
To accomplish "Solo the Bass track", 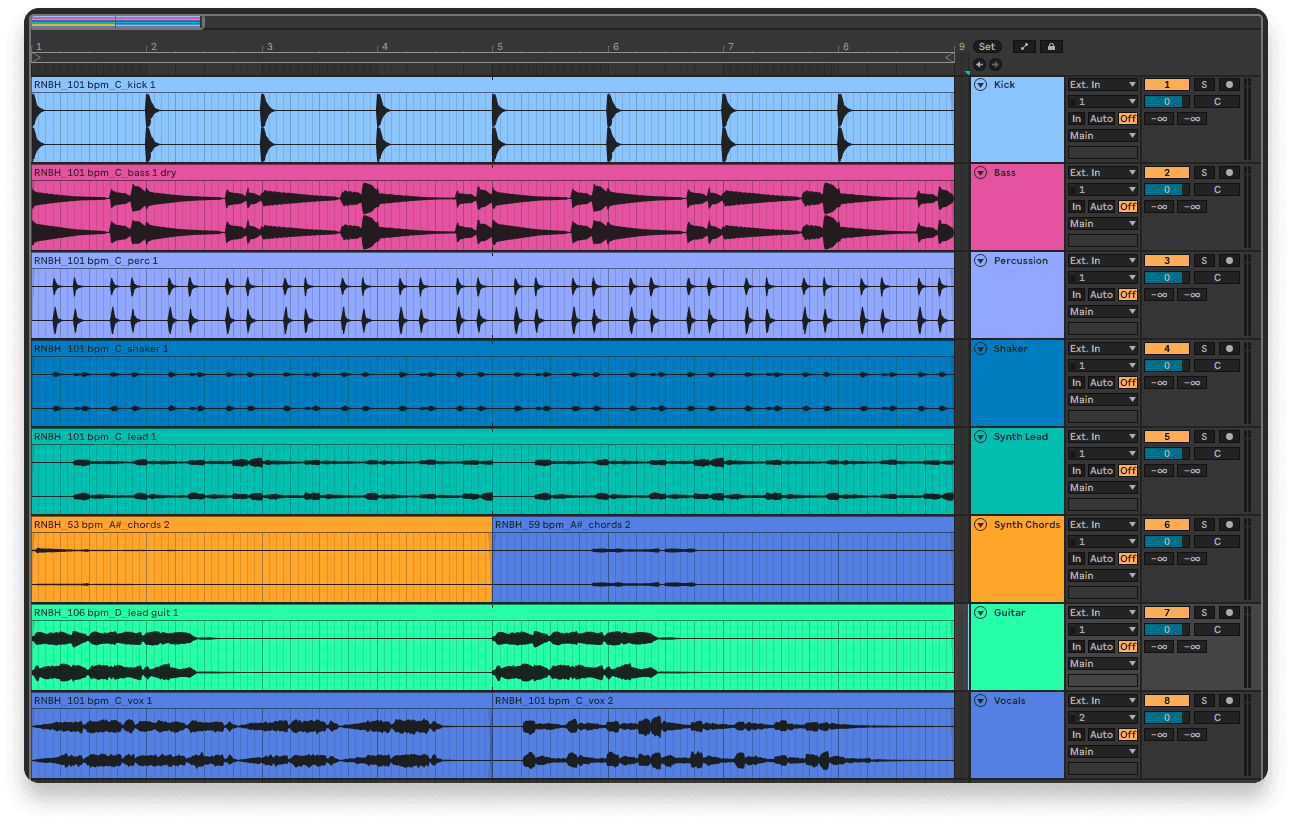I will coord(1204,172).
